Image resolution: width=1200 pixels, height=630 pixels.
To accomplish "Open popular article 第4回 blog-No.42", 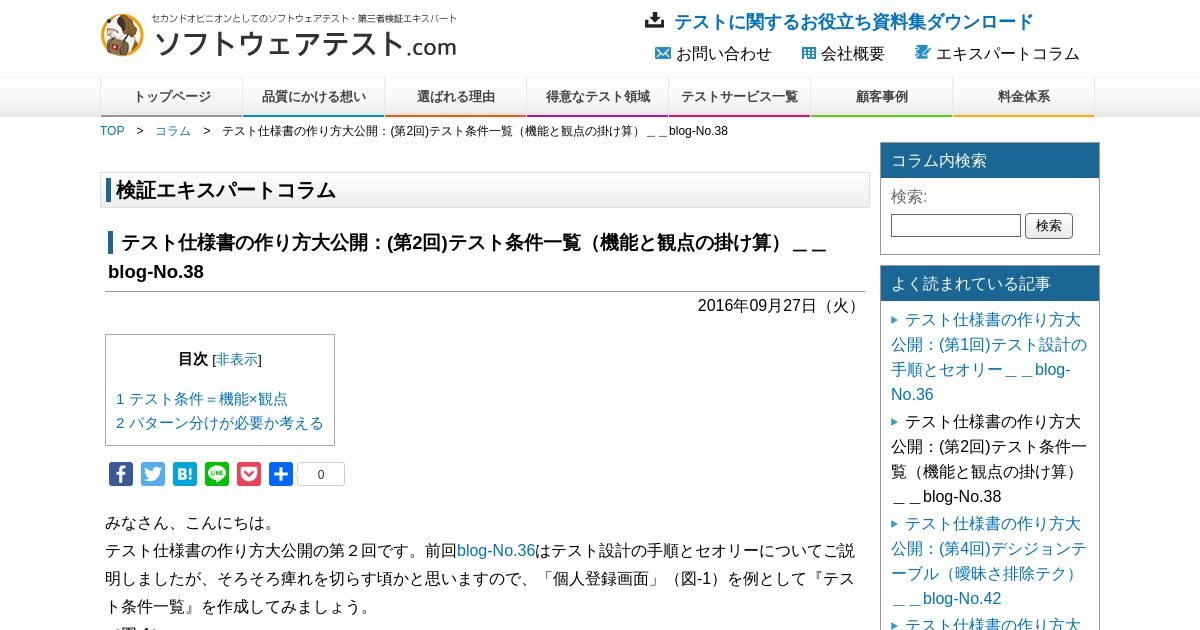I will click(989, 561).
